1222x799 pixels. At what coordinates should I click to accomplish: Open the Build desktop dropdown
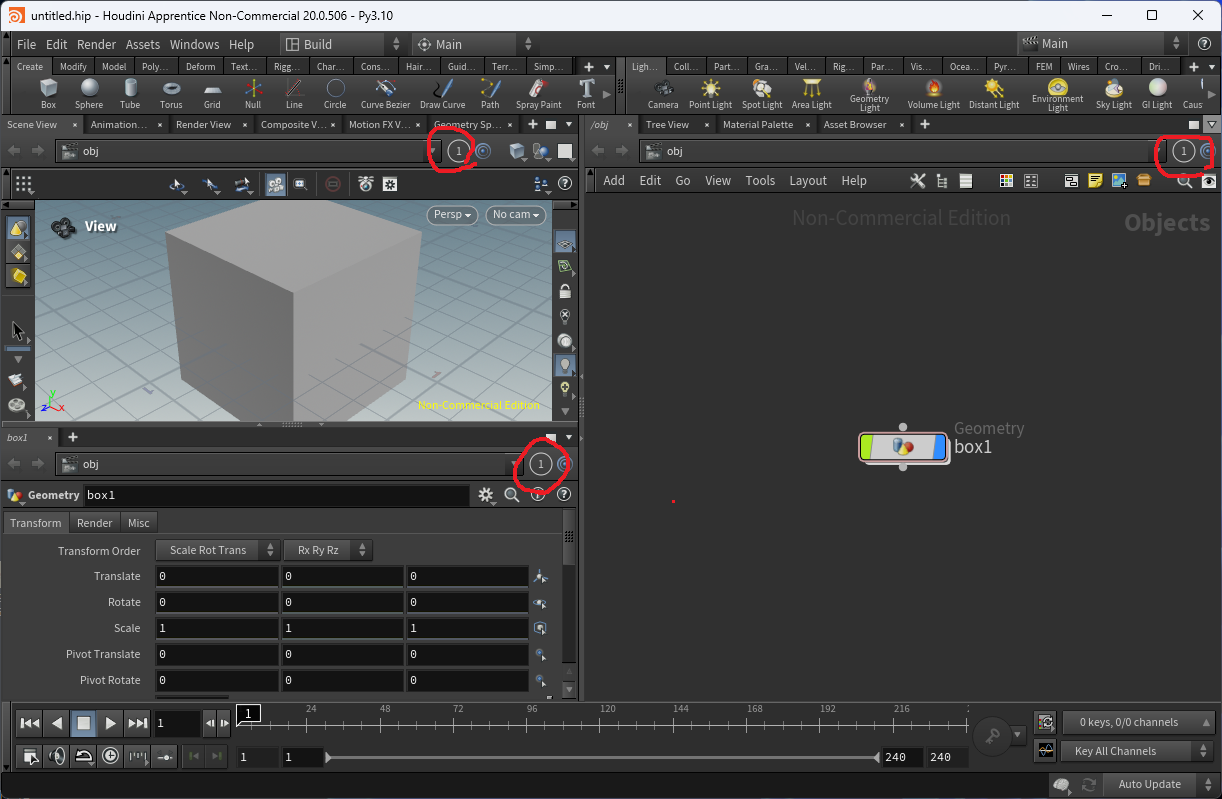click(x=343, y=44)
